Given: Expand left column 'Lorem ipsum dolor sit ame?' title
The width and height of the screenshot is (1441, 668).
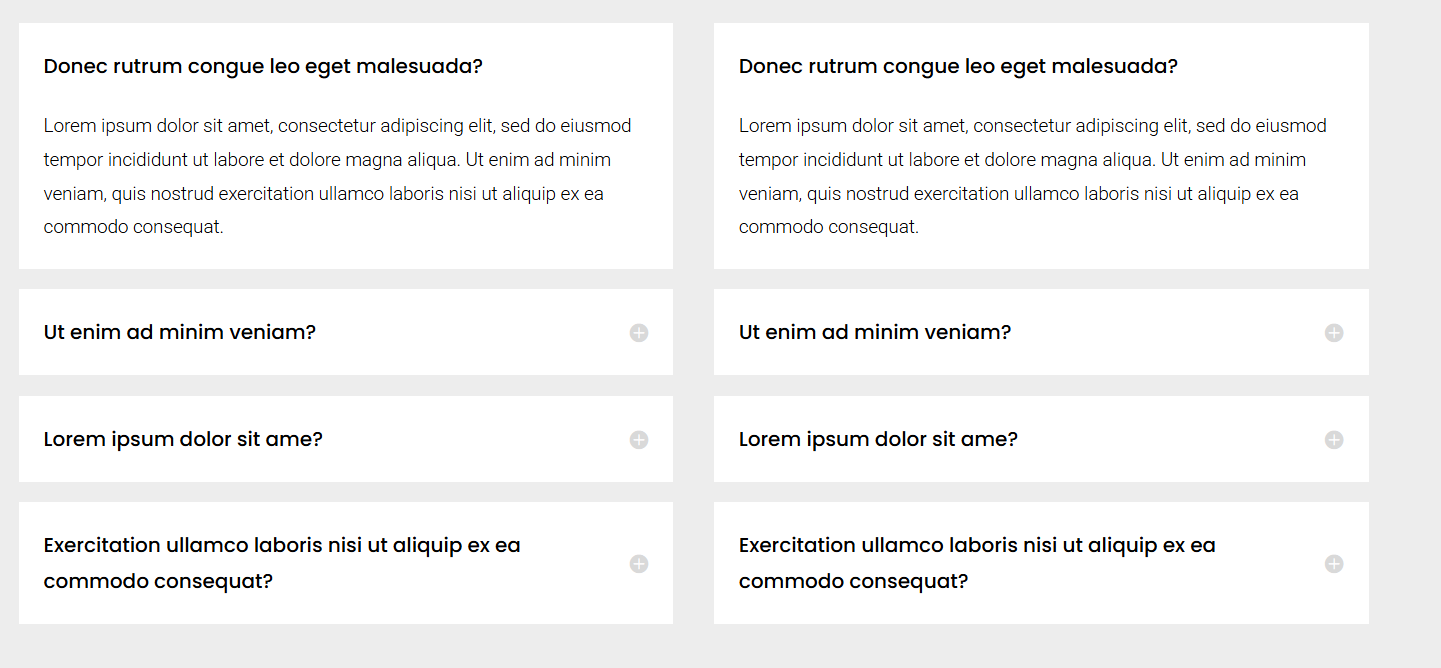Looking at the screenshot, I should pos(183,440).
